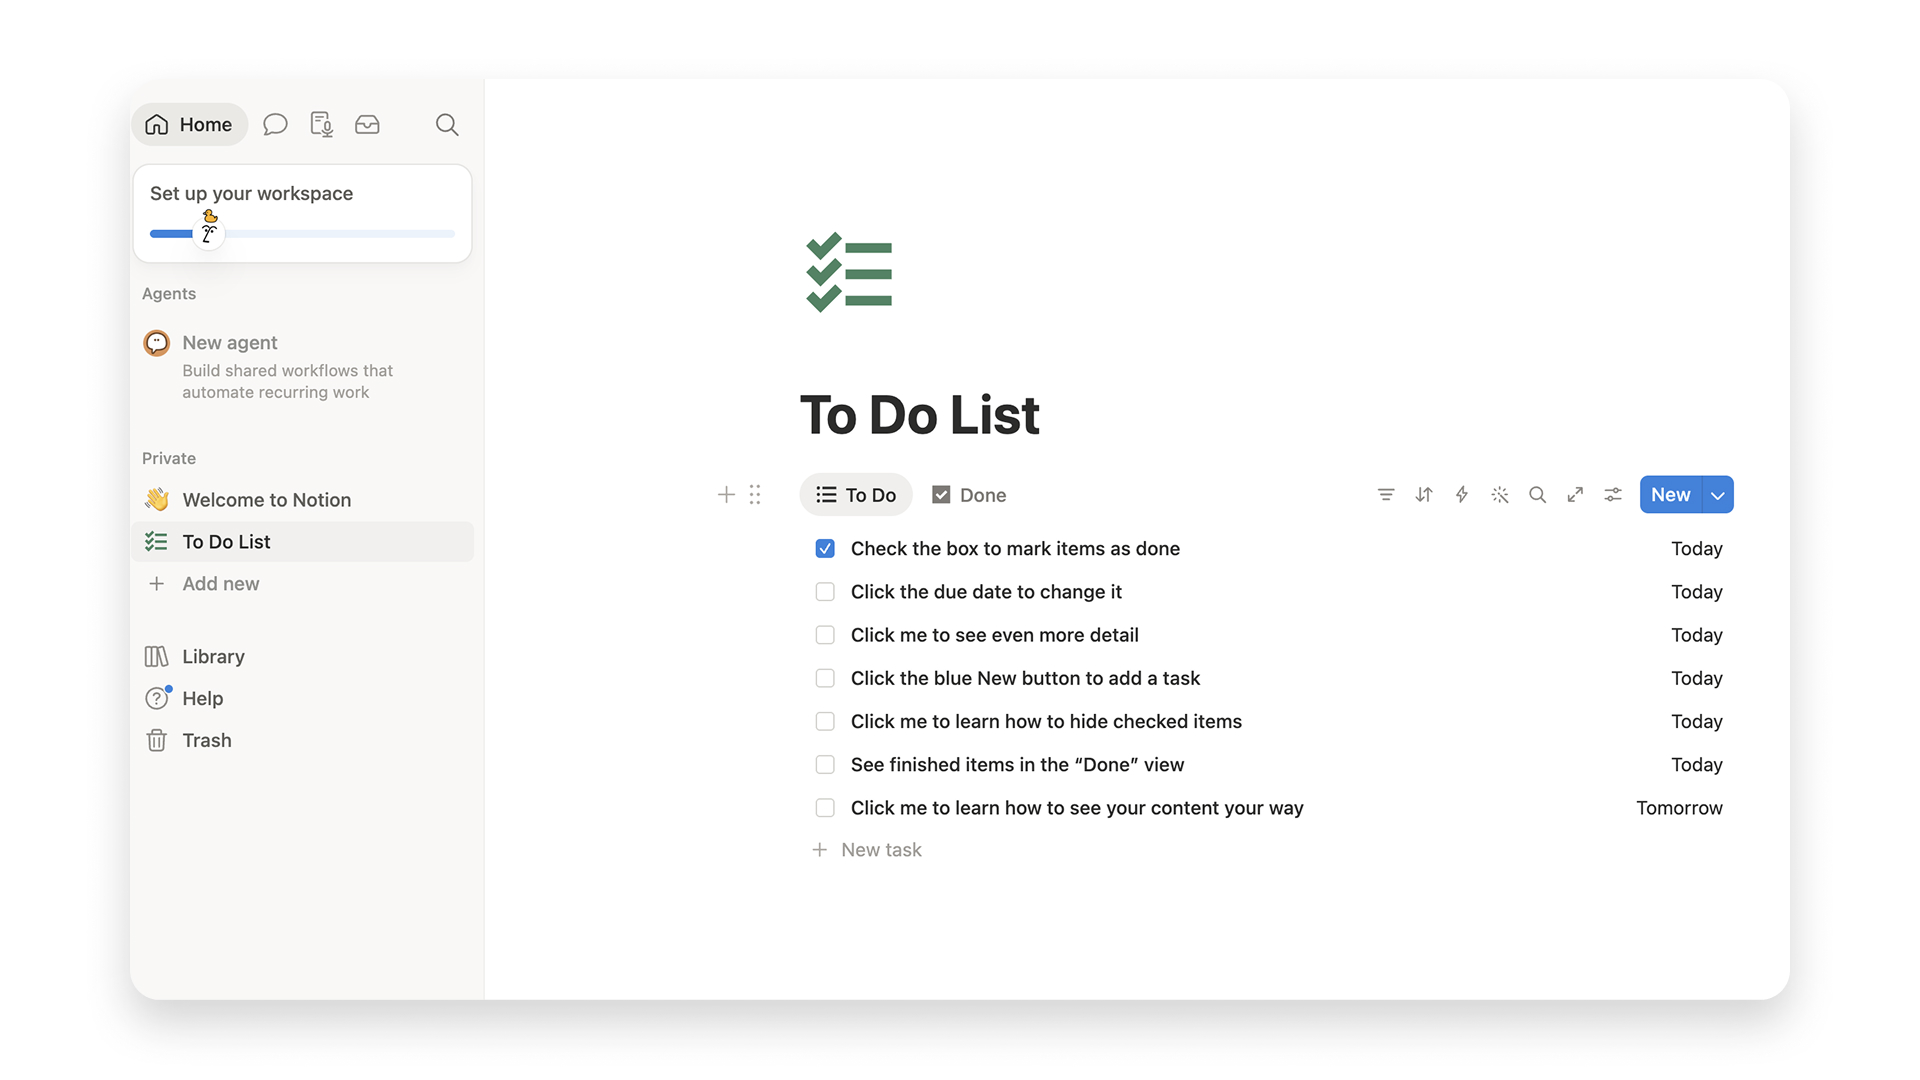Add a row with '+ New task'

pos(867,850)
